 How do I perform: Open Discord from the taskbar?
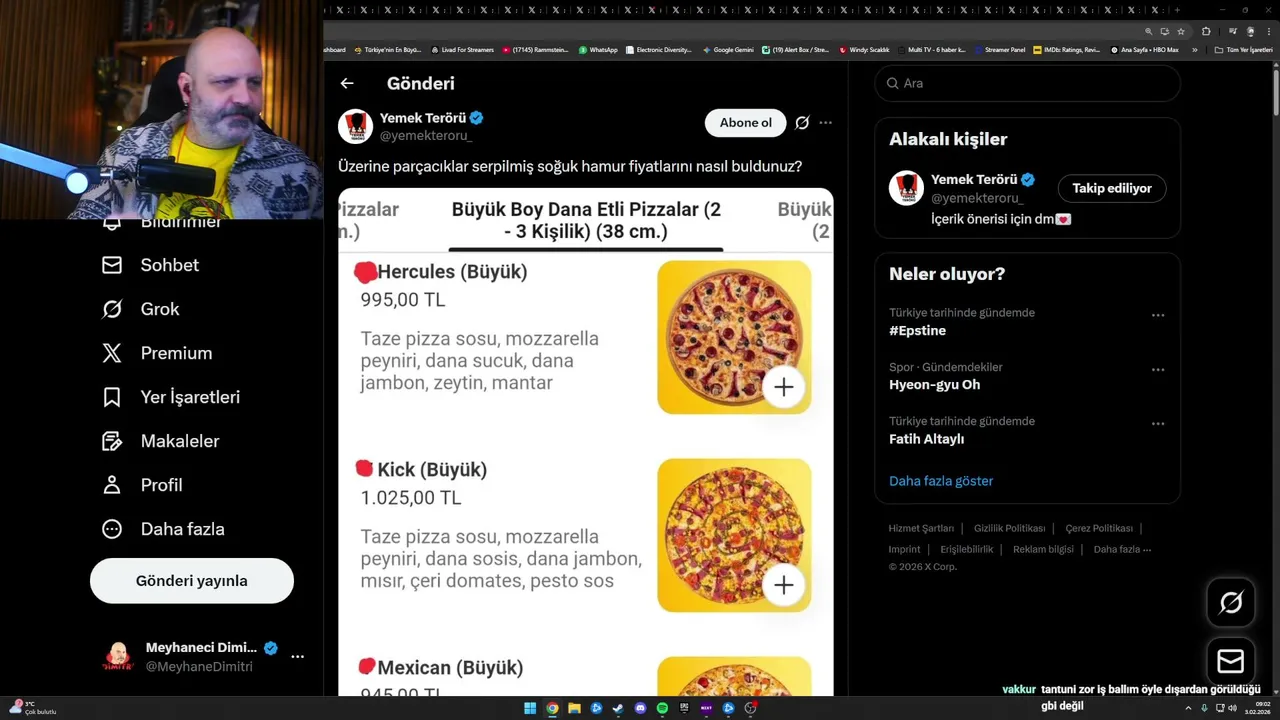point(640,709)
